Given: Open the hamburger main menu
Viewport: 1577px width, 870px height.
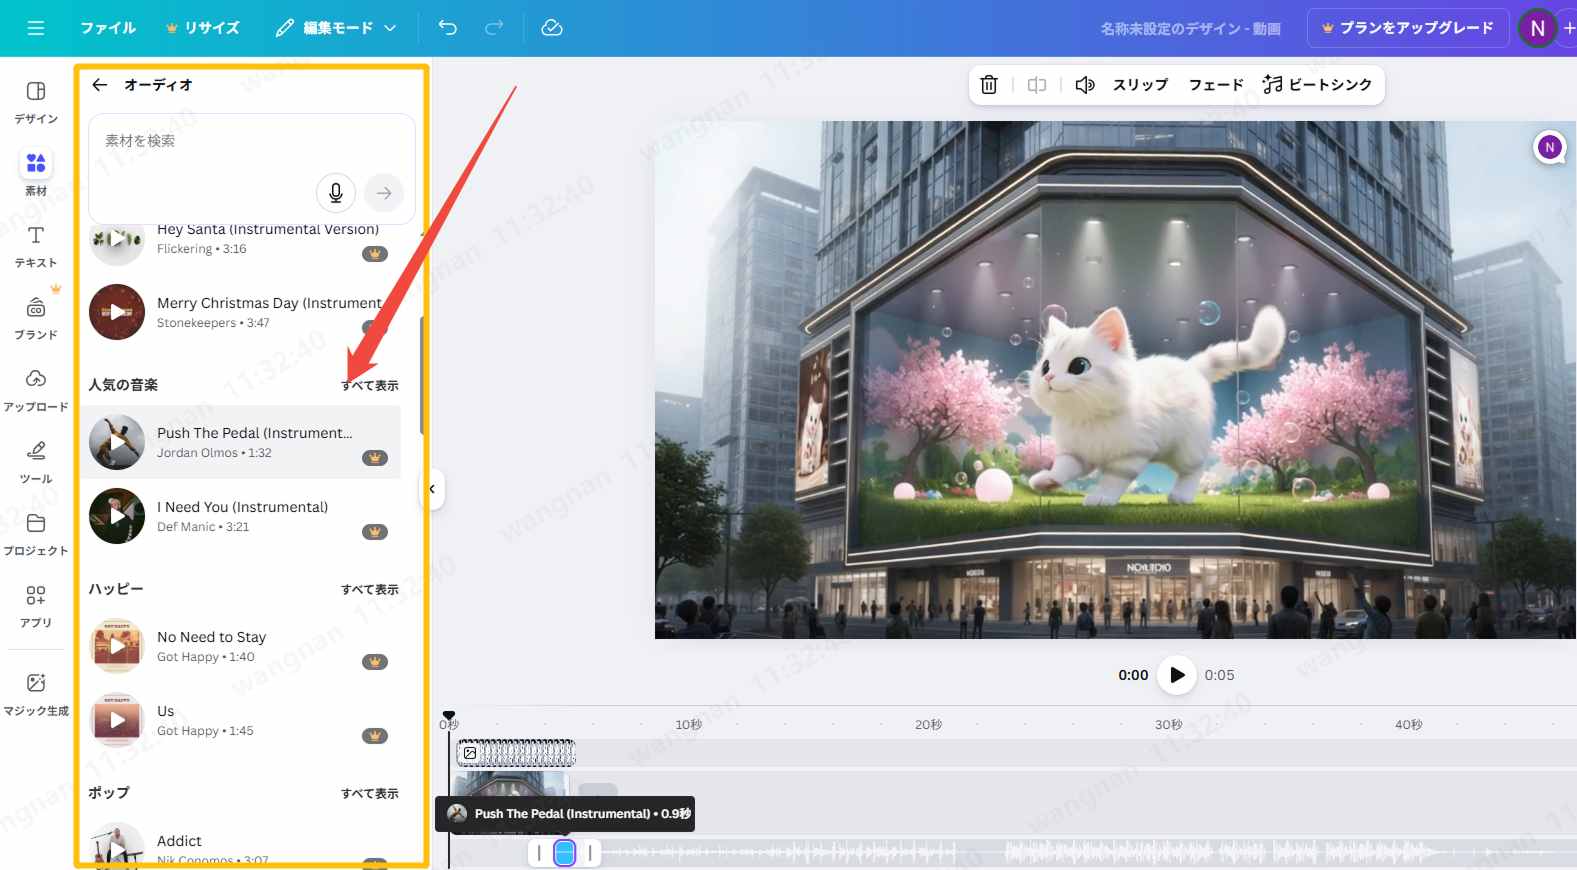Looking at the screenshot, I should [36, 28].
